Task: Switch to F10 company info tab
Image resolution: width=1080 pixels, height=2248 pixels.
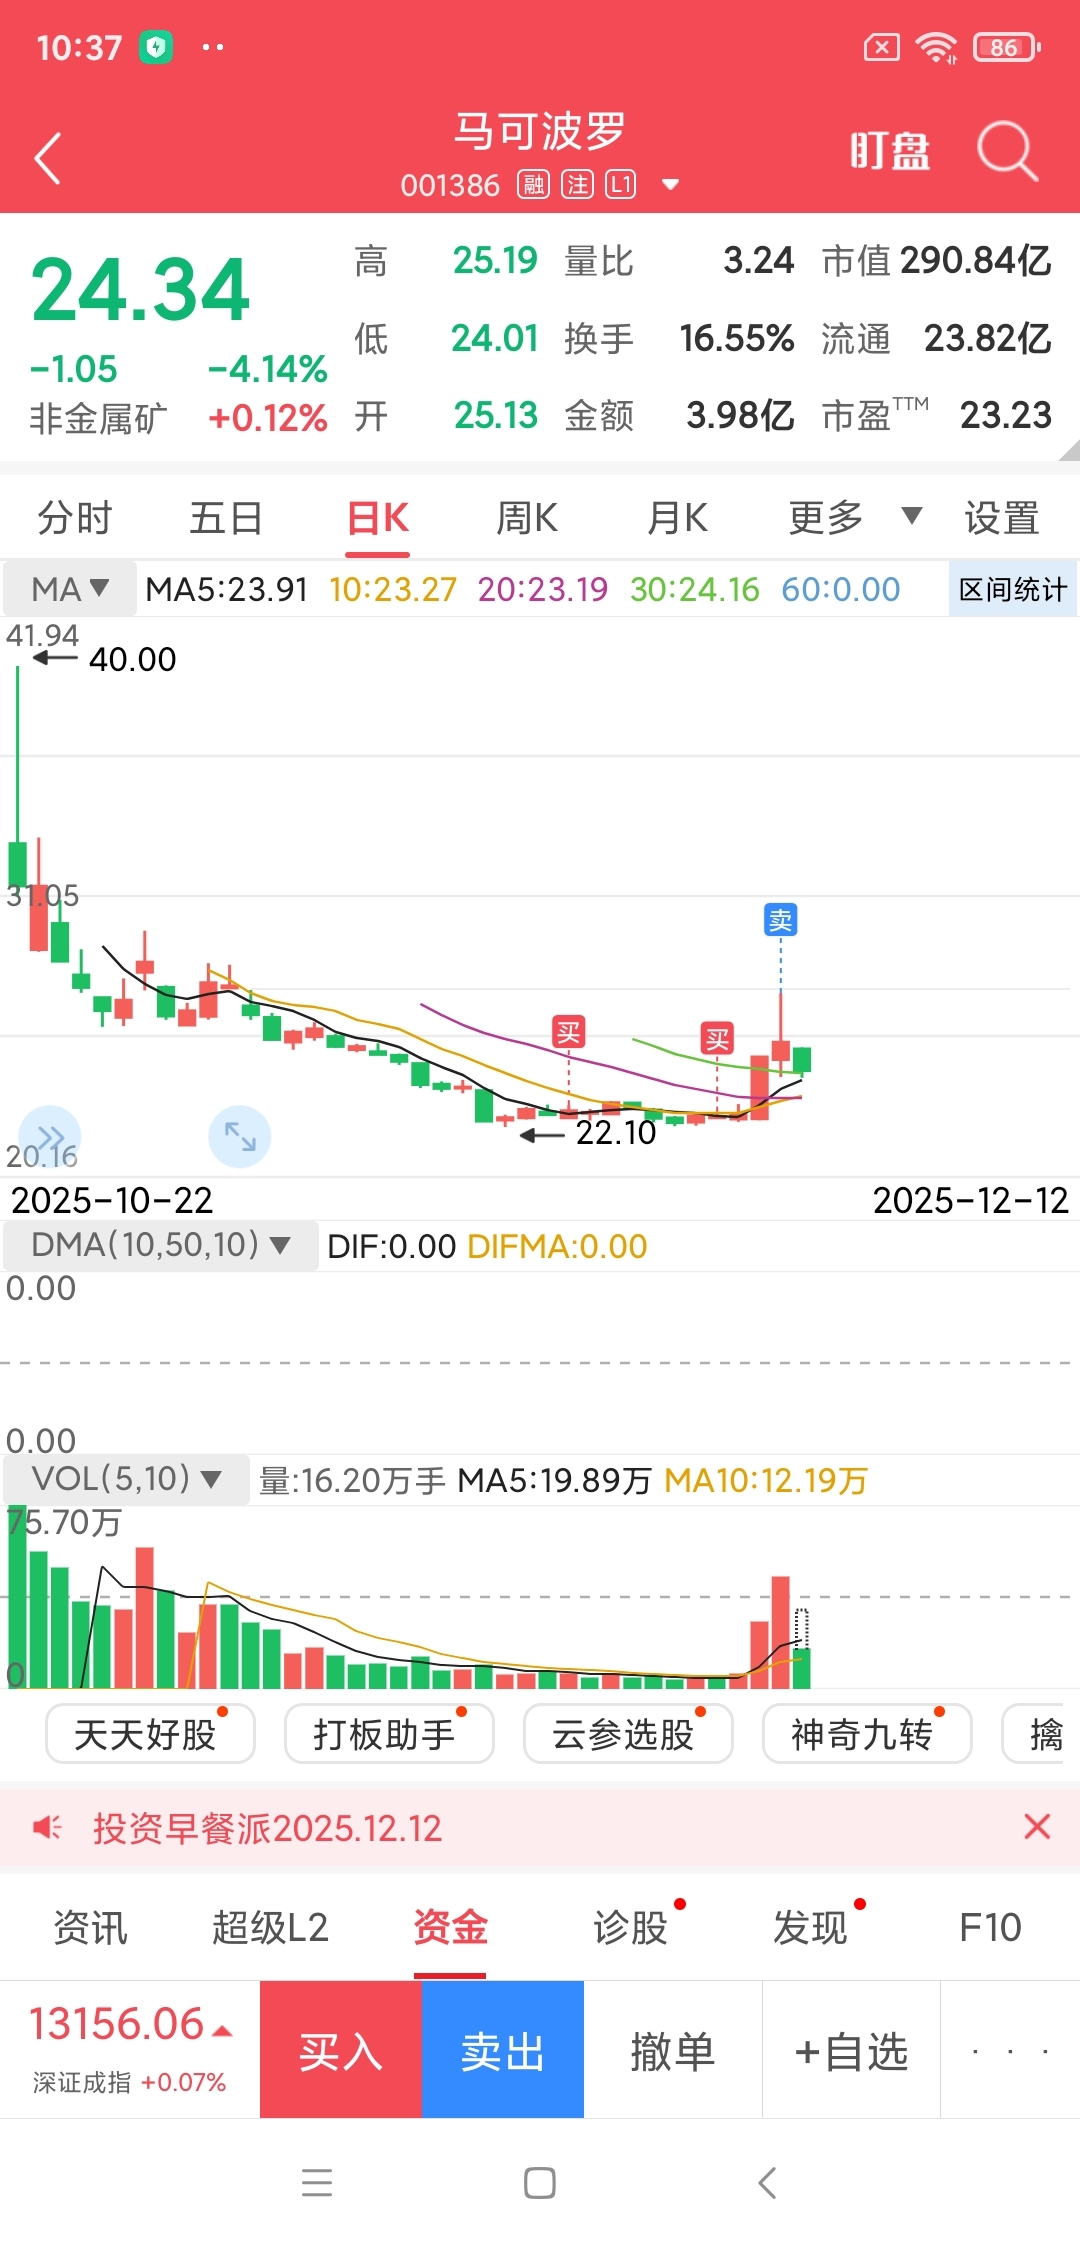Action: point(990,1927)
